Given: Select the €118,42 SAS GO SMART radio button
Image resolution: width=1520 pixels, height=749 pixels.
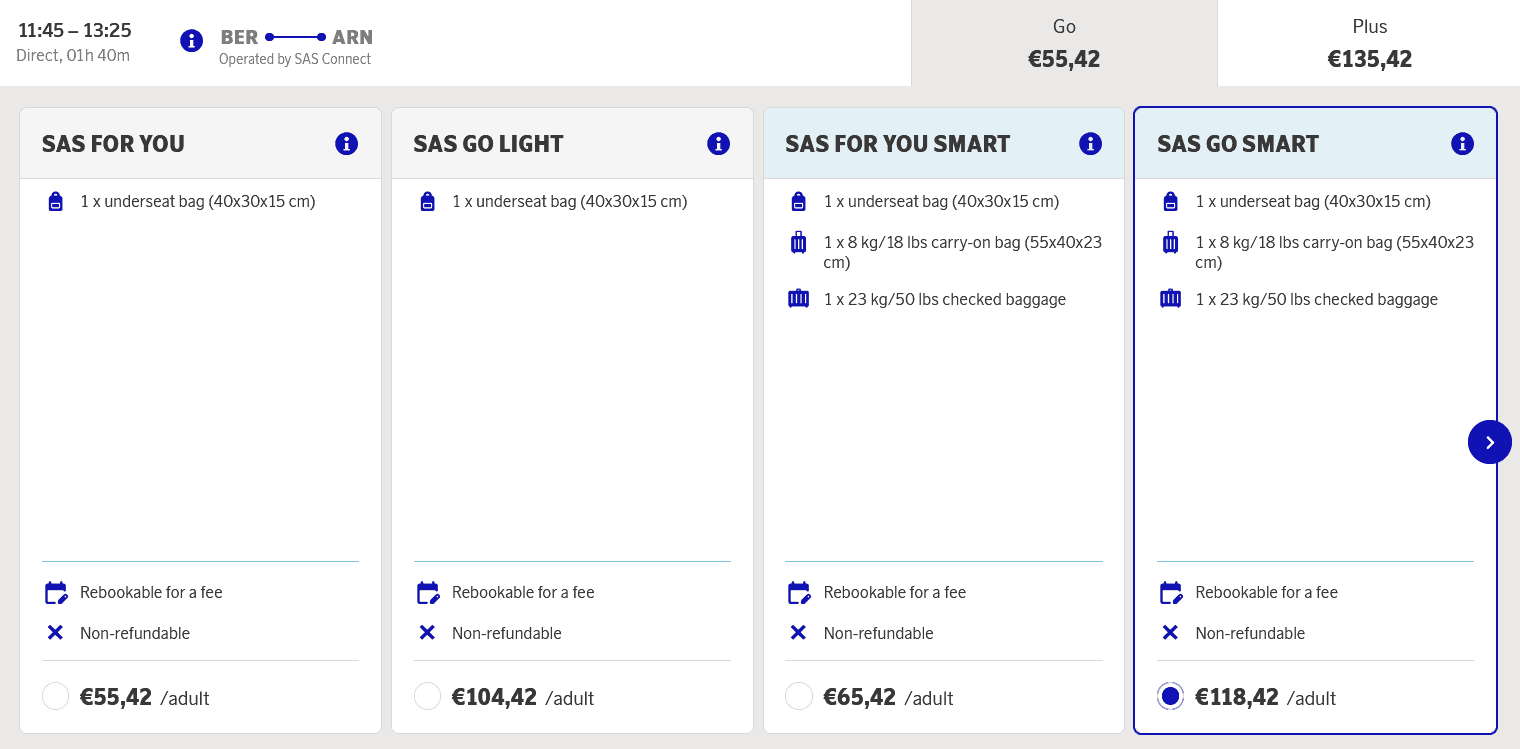Looking at the screenshot, I should coord(1170,696).
